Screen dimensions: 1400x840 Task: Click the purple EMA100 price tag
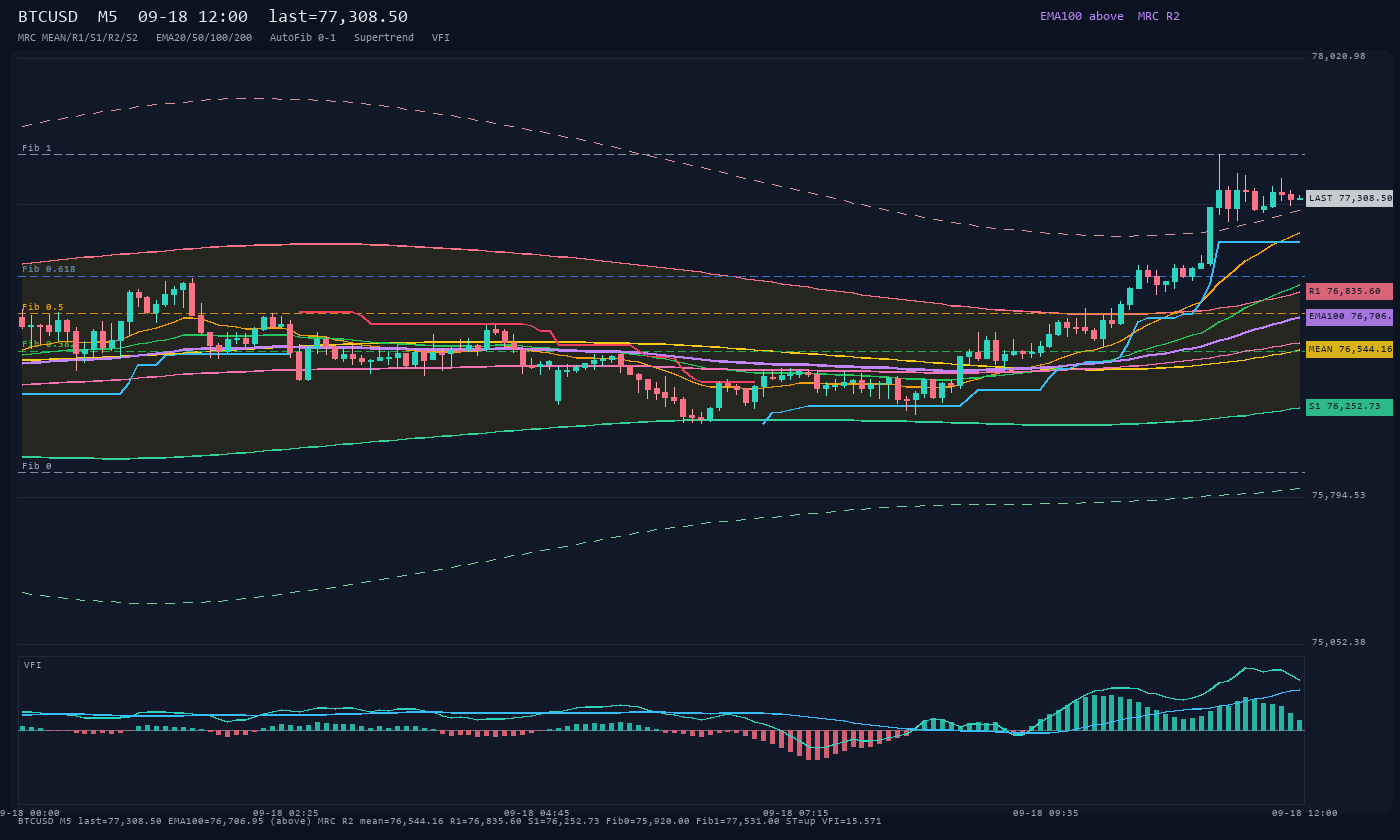tap(1349, 316)
